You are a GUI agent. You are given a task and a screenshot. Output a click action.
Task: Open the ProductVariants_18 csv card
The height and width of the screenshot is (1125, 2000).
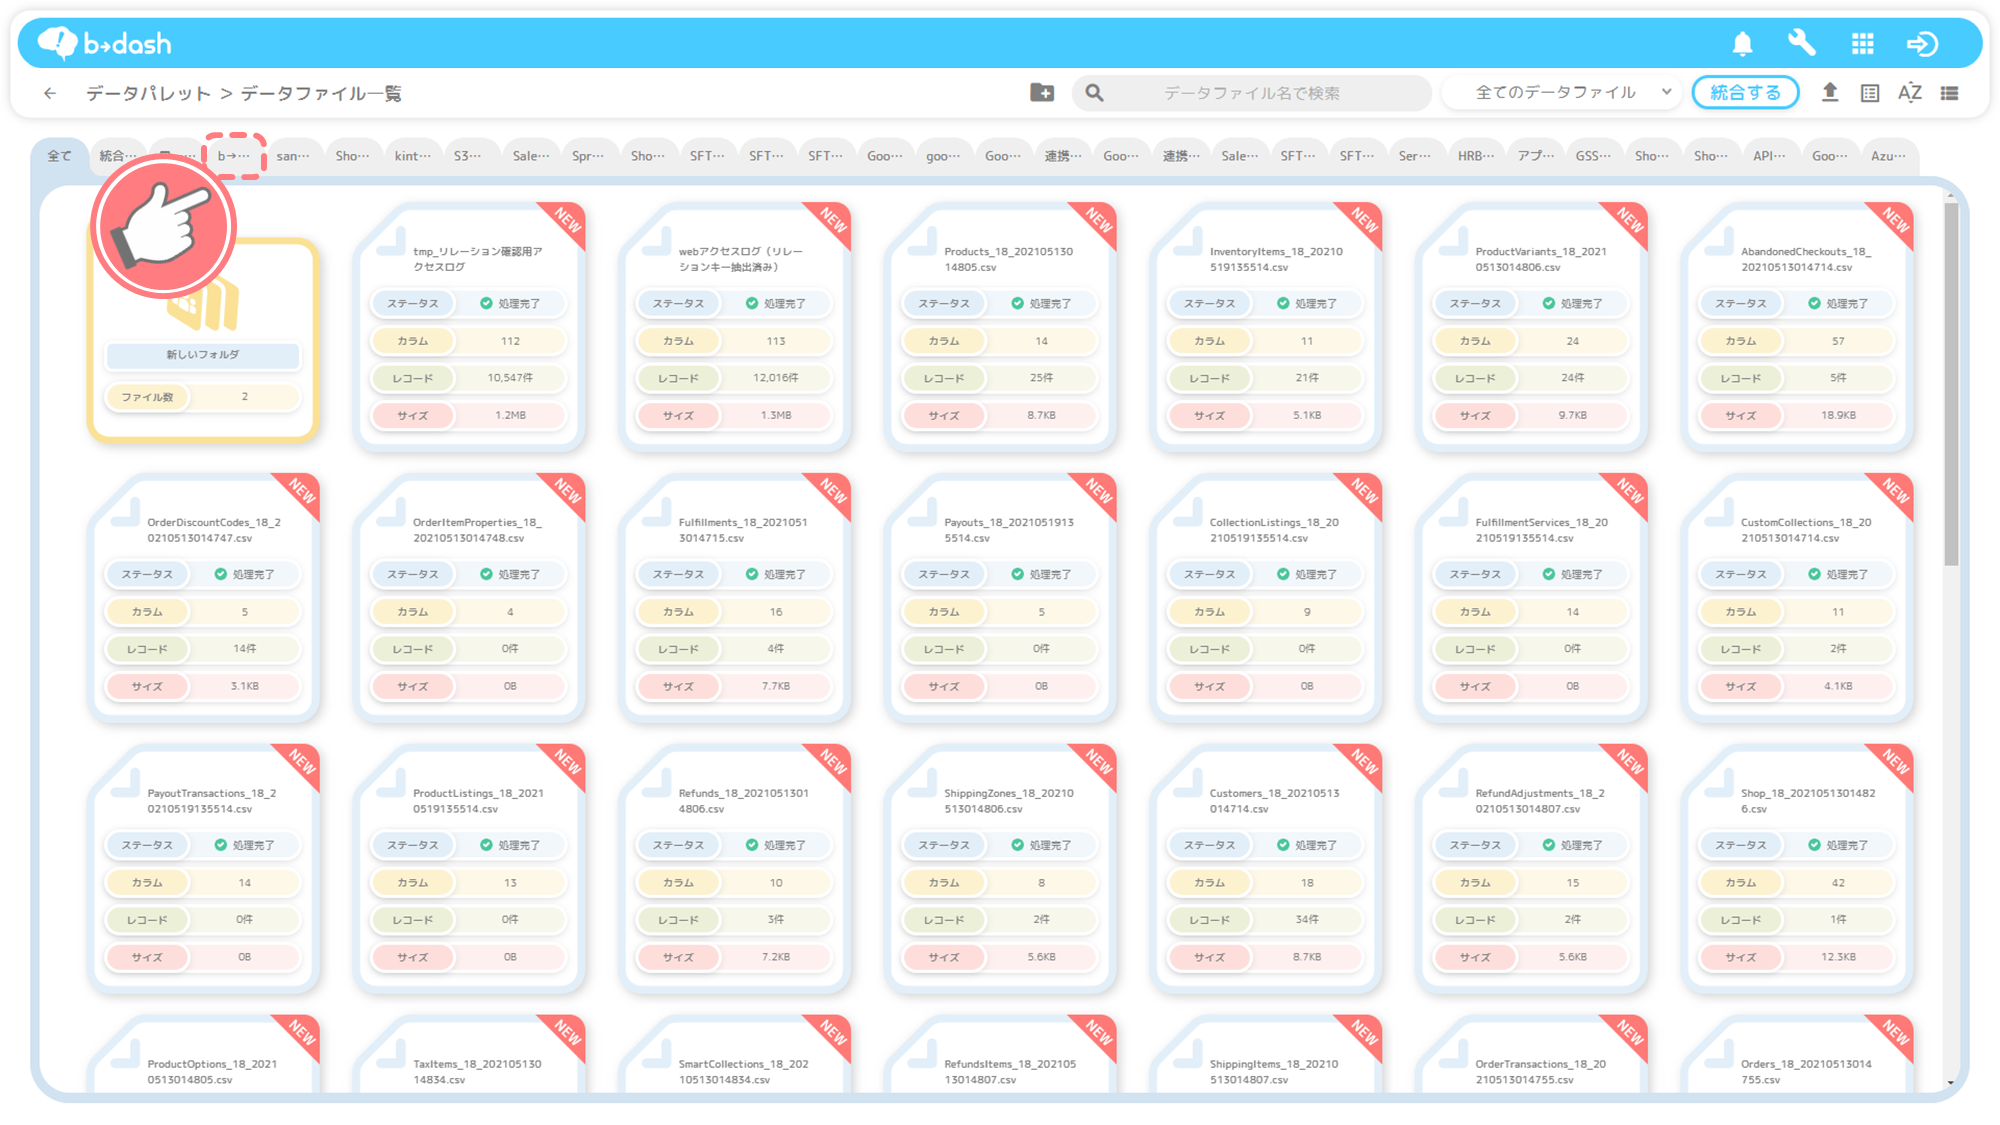click(1532, 328)
